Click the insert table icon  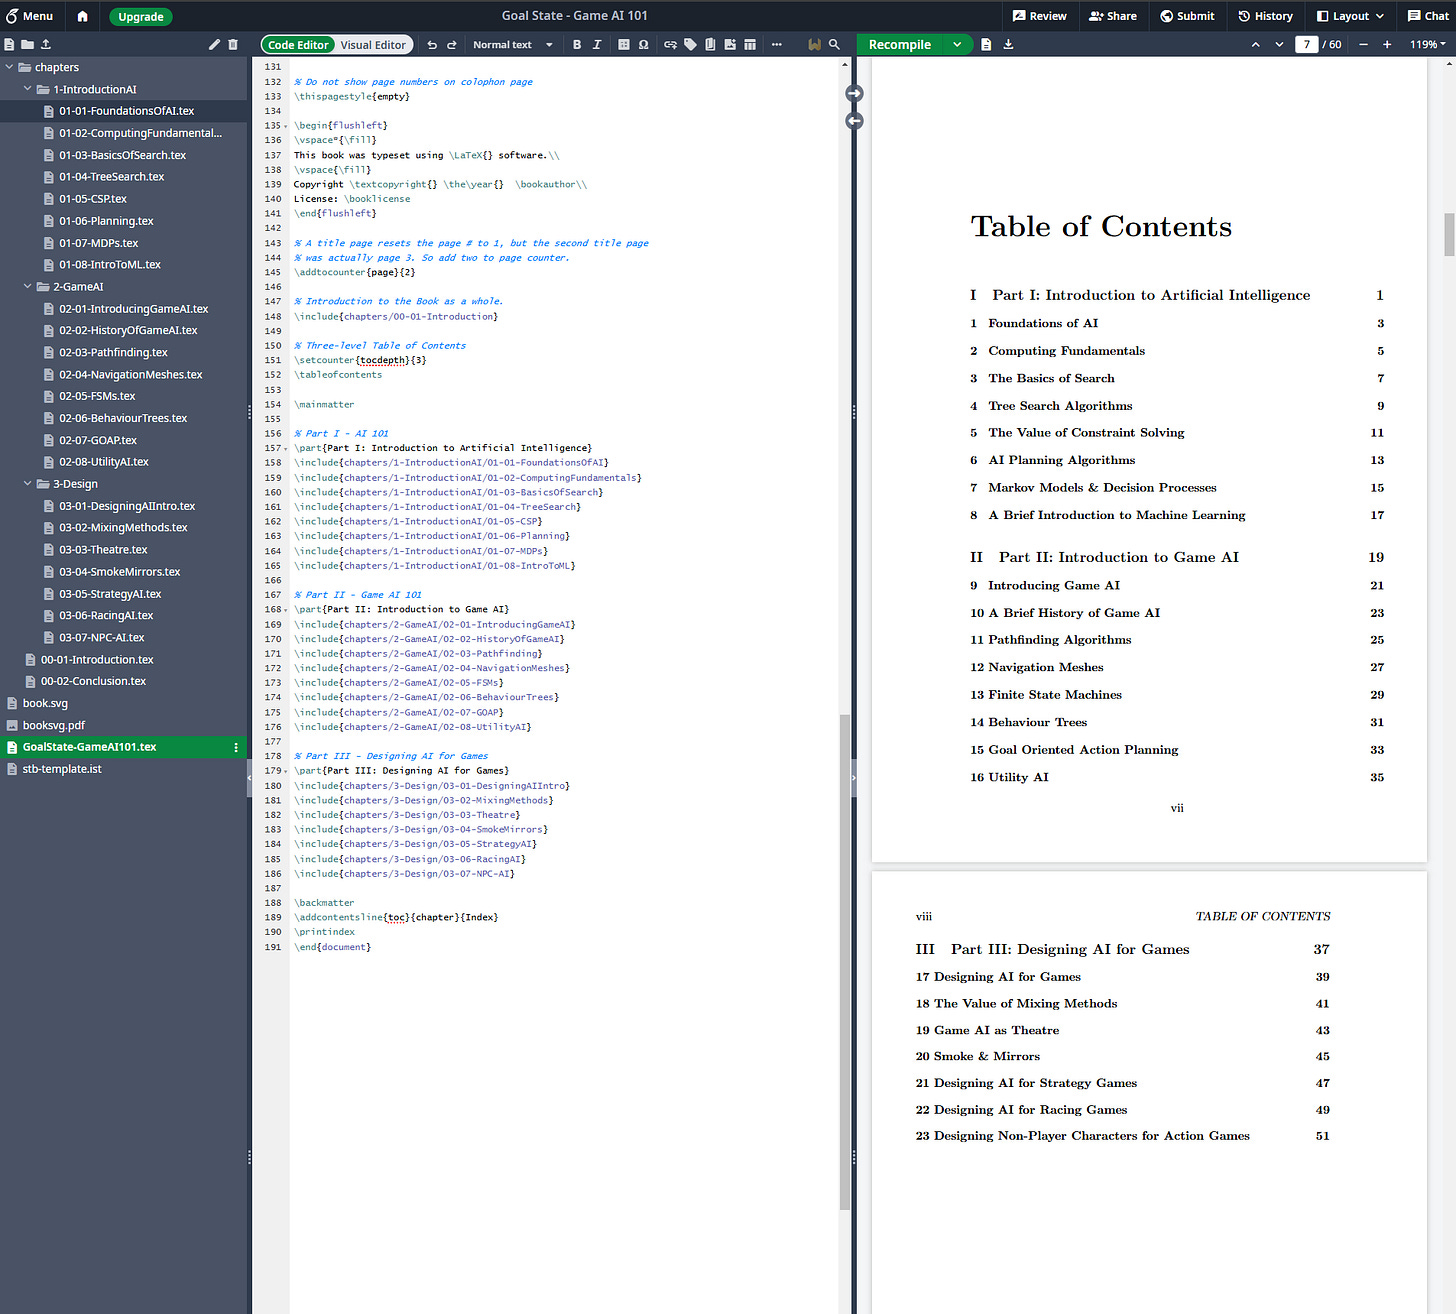[x=749, y=45]
